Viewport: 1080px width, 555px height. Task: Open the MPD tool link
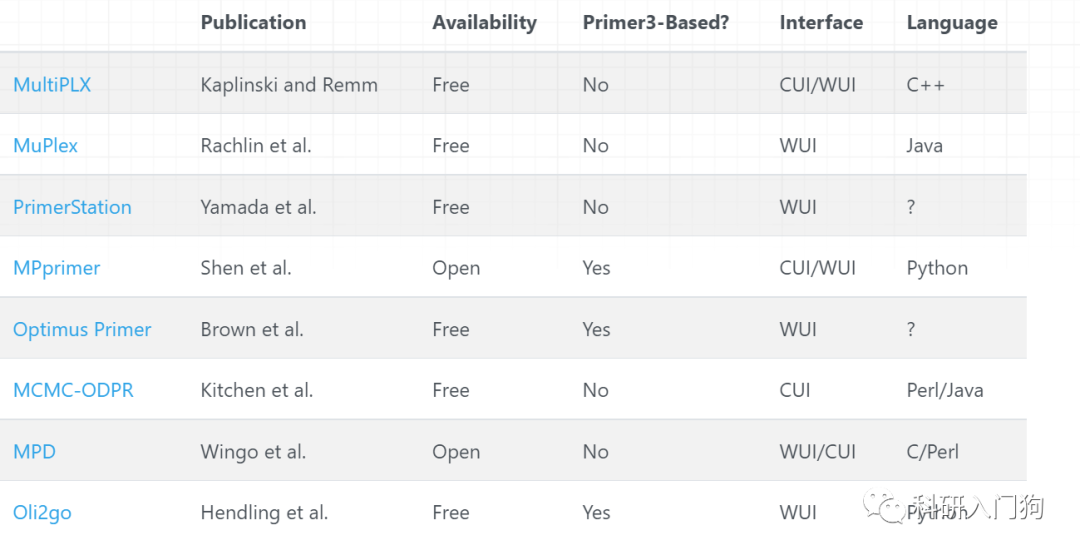[x=34, y=451]
